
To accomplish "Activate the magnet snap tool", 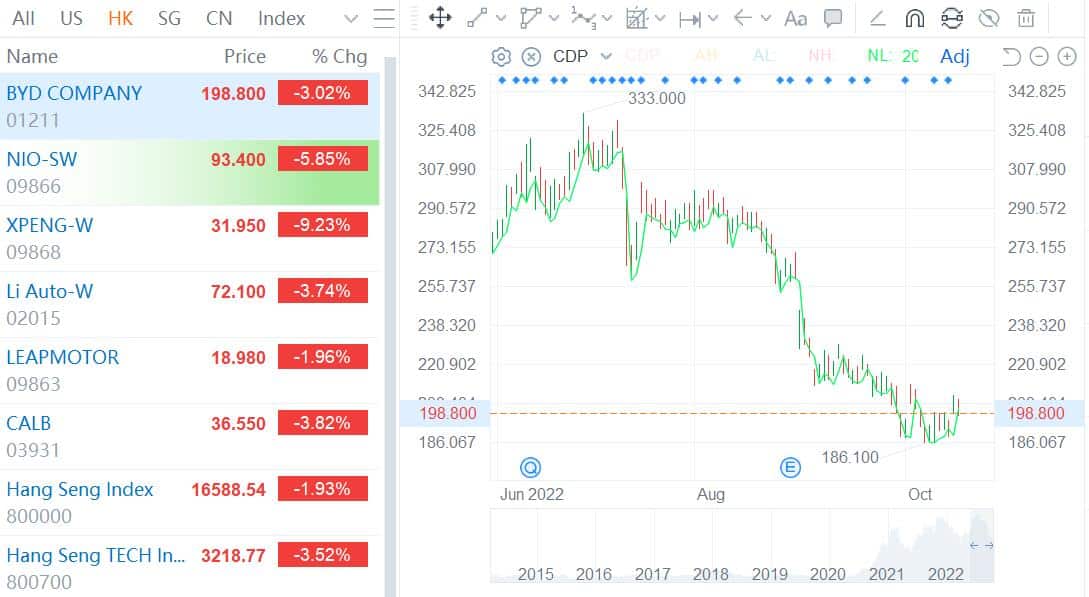I will tap(914, 18).
